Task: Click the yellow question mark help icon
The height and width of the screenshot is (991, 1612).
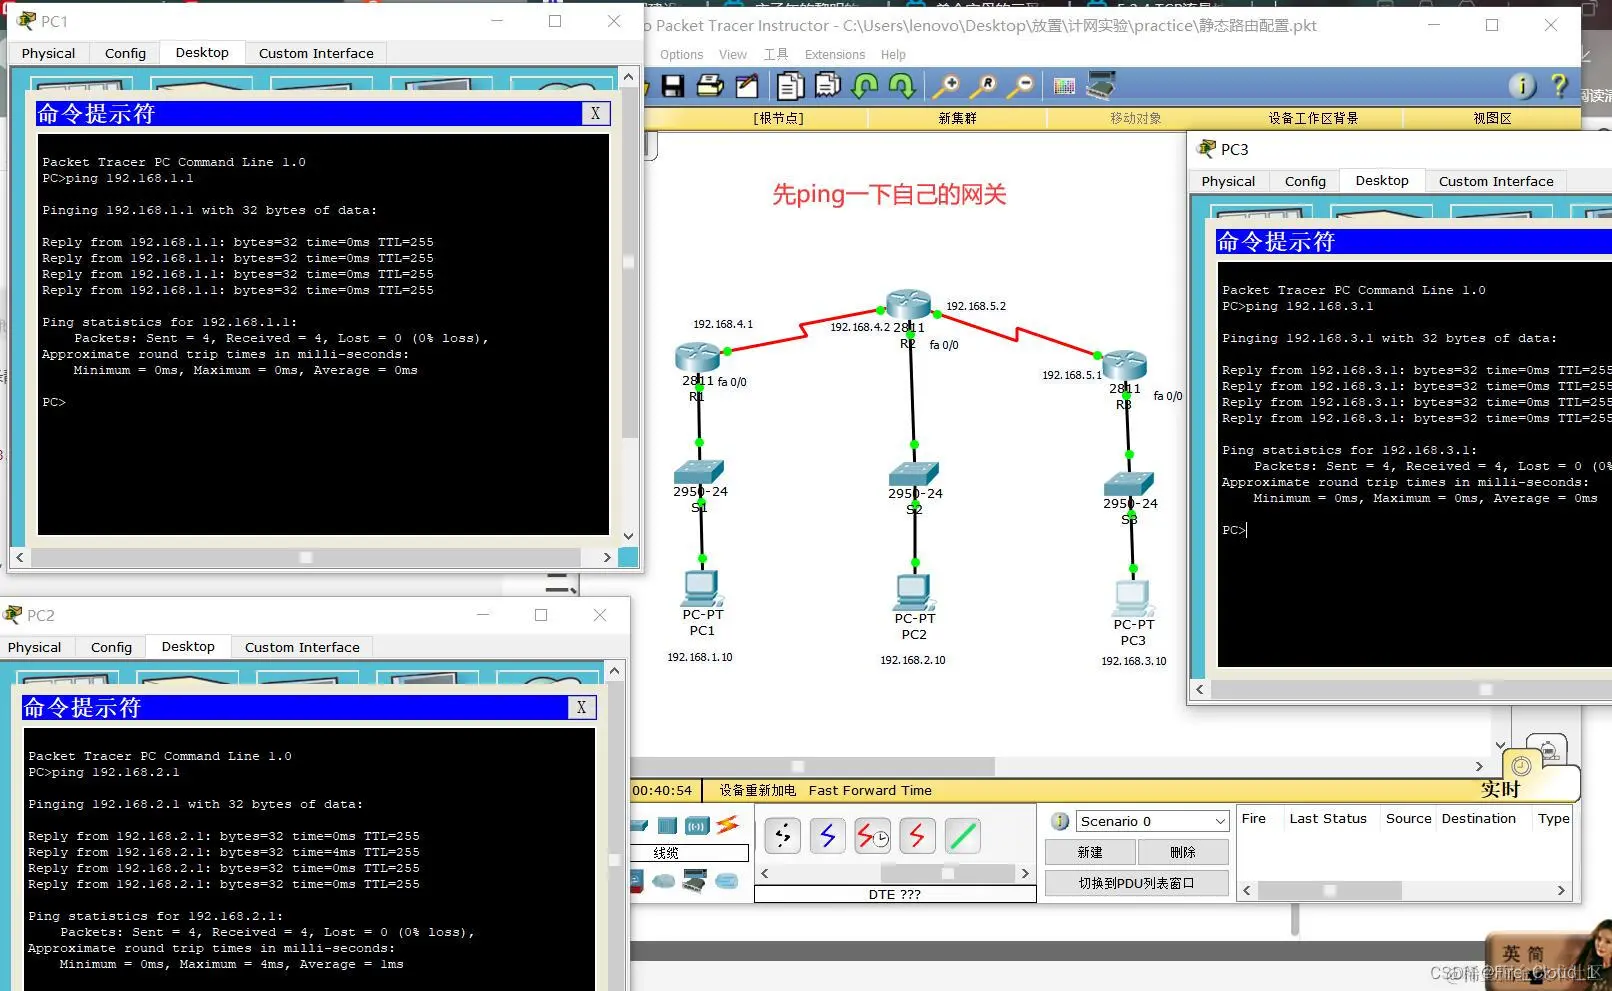Action: pyautogui.click(x=1559, y=86)
